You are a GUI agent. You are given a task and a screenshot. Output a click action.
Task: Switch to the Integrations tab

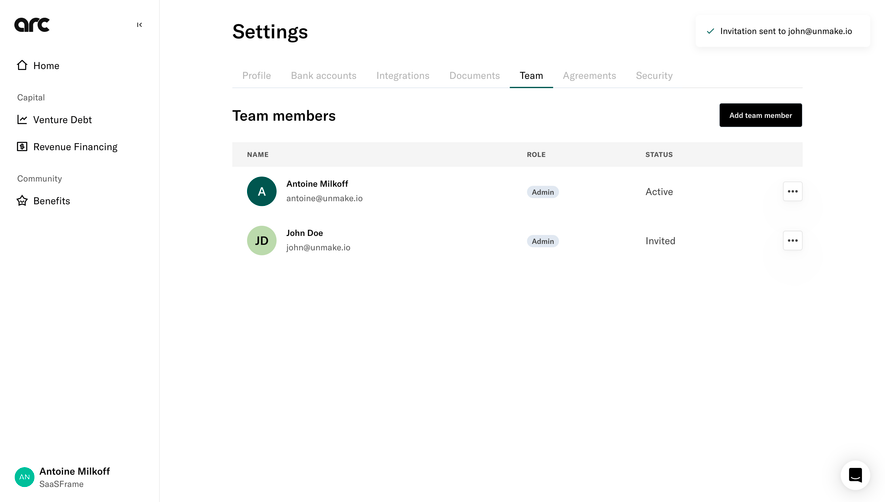402,76
